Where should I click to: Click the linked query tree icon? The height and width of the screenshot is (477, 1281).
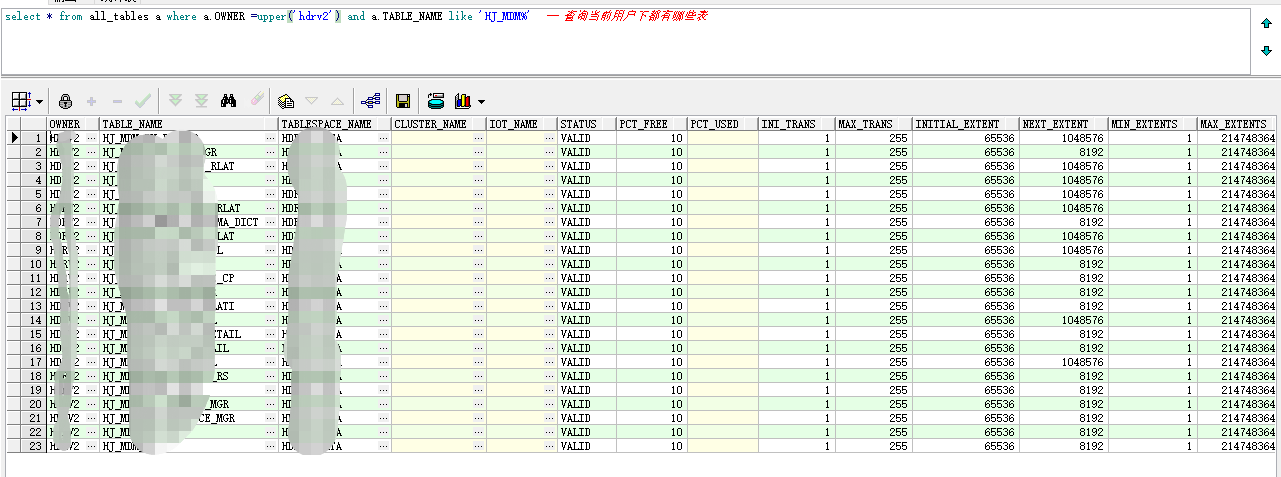[371, 101]
